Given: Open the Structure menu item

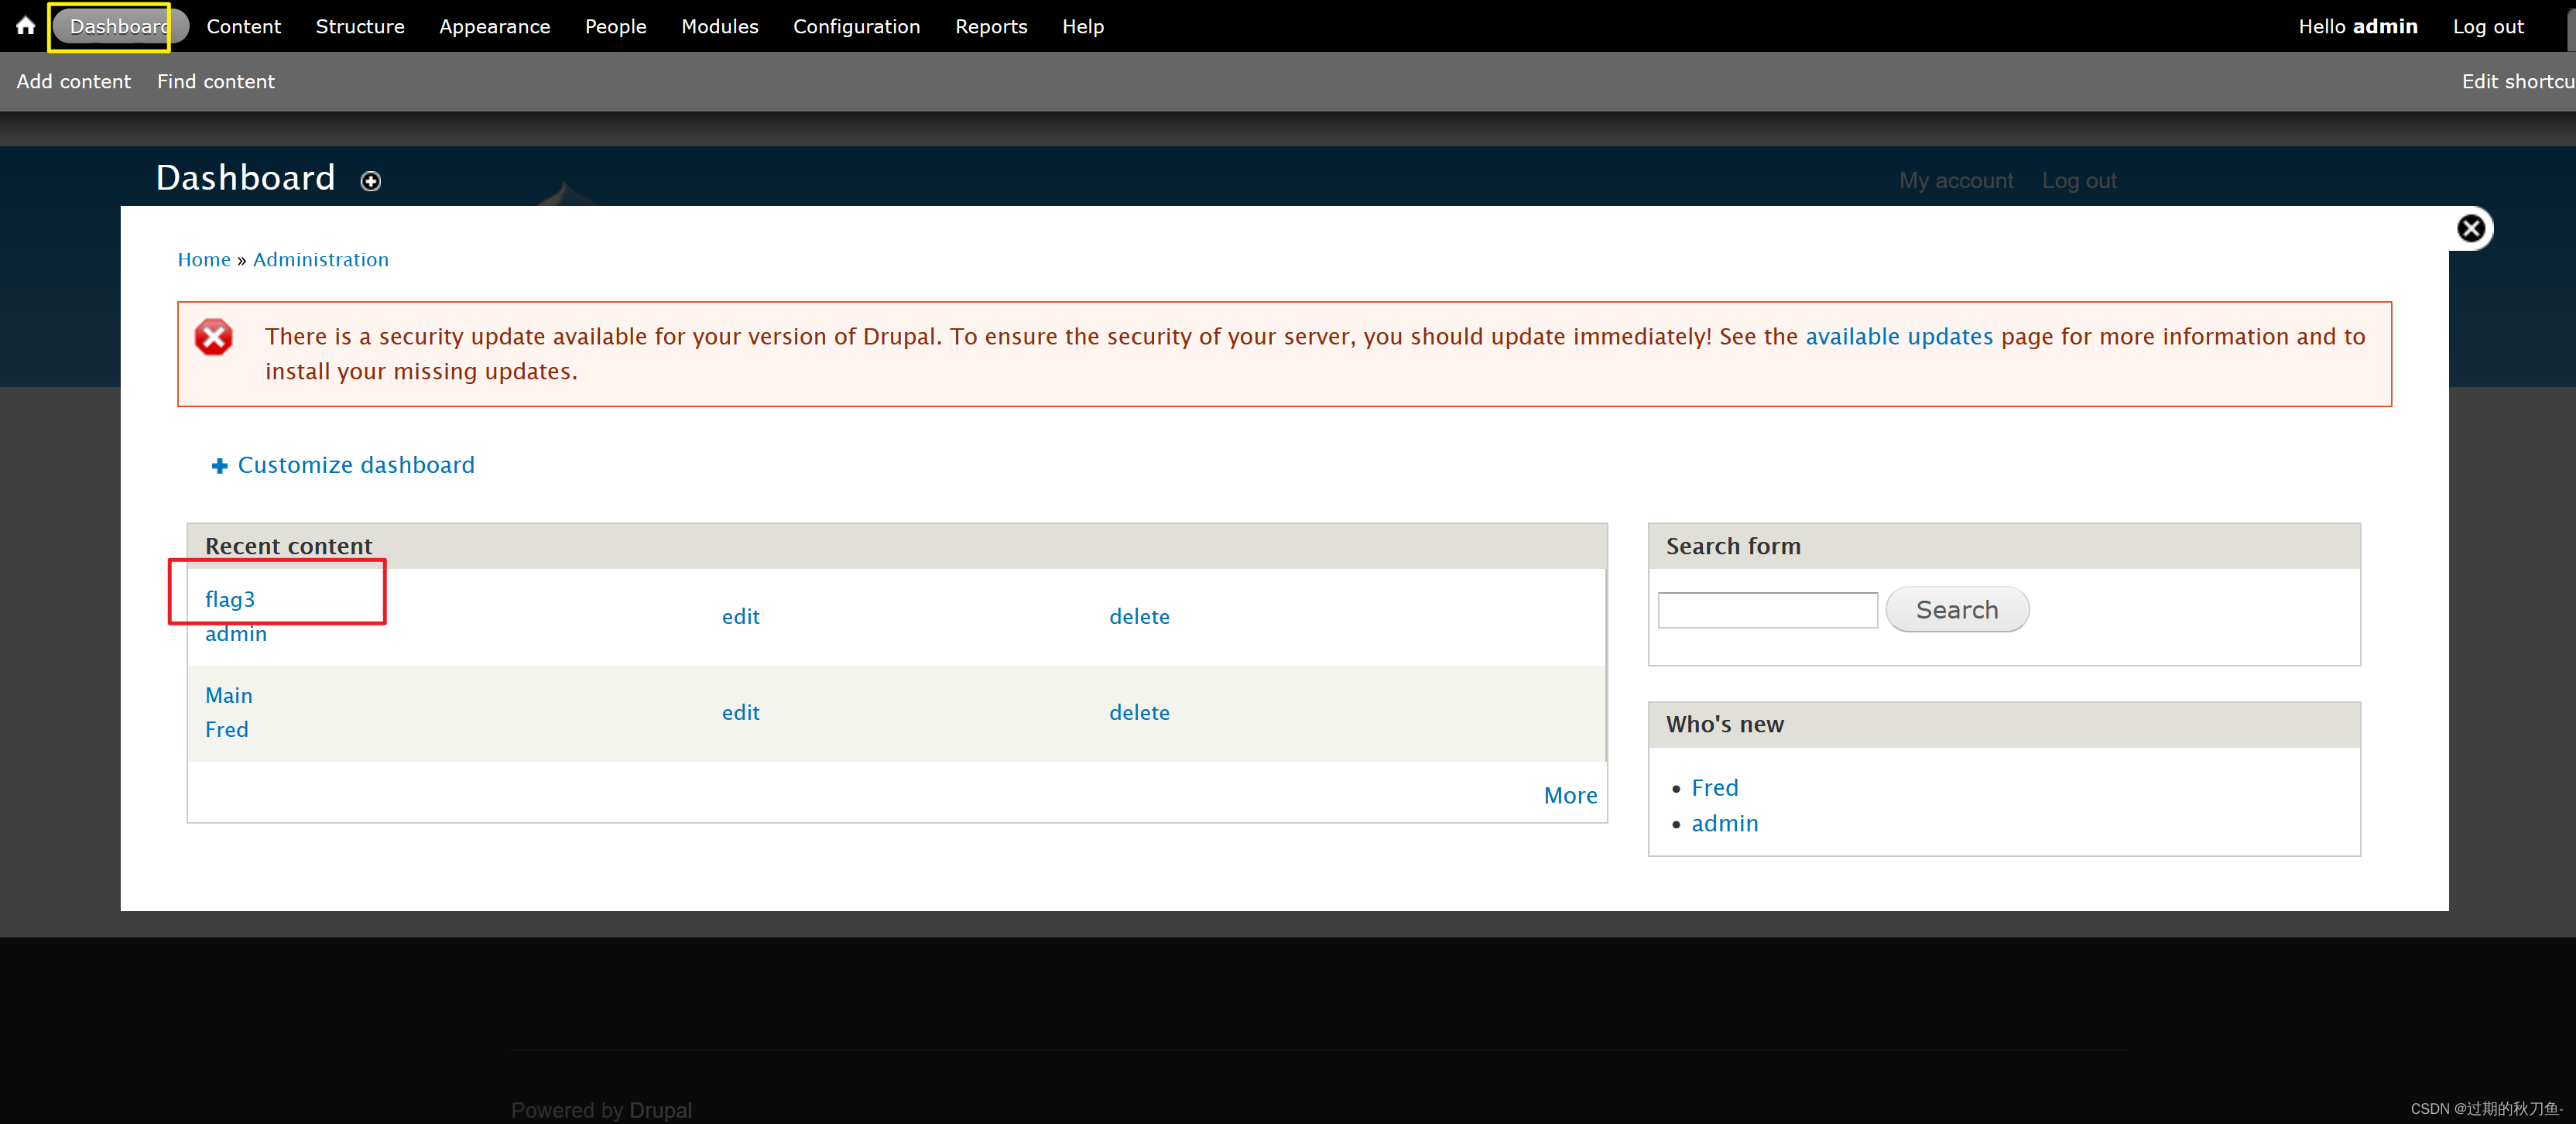Looking at the screenshot, I should (358, 25).
